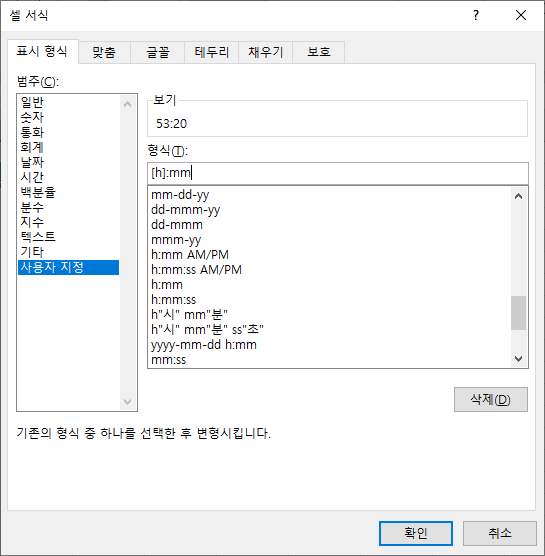Cancel with the 취소 button
Viewport: 545px width, 556px height.
[500, 533]
